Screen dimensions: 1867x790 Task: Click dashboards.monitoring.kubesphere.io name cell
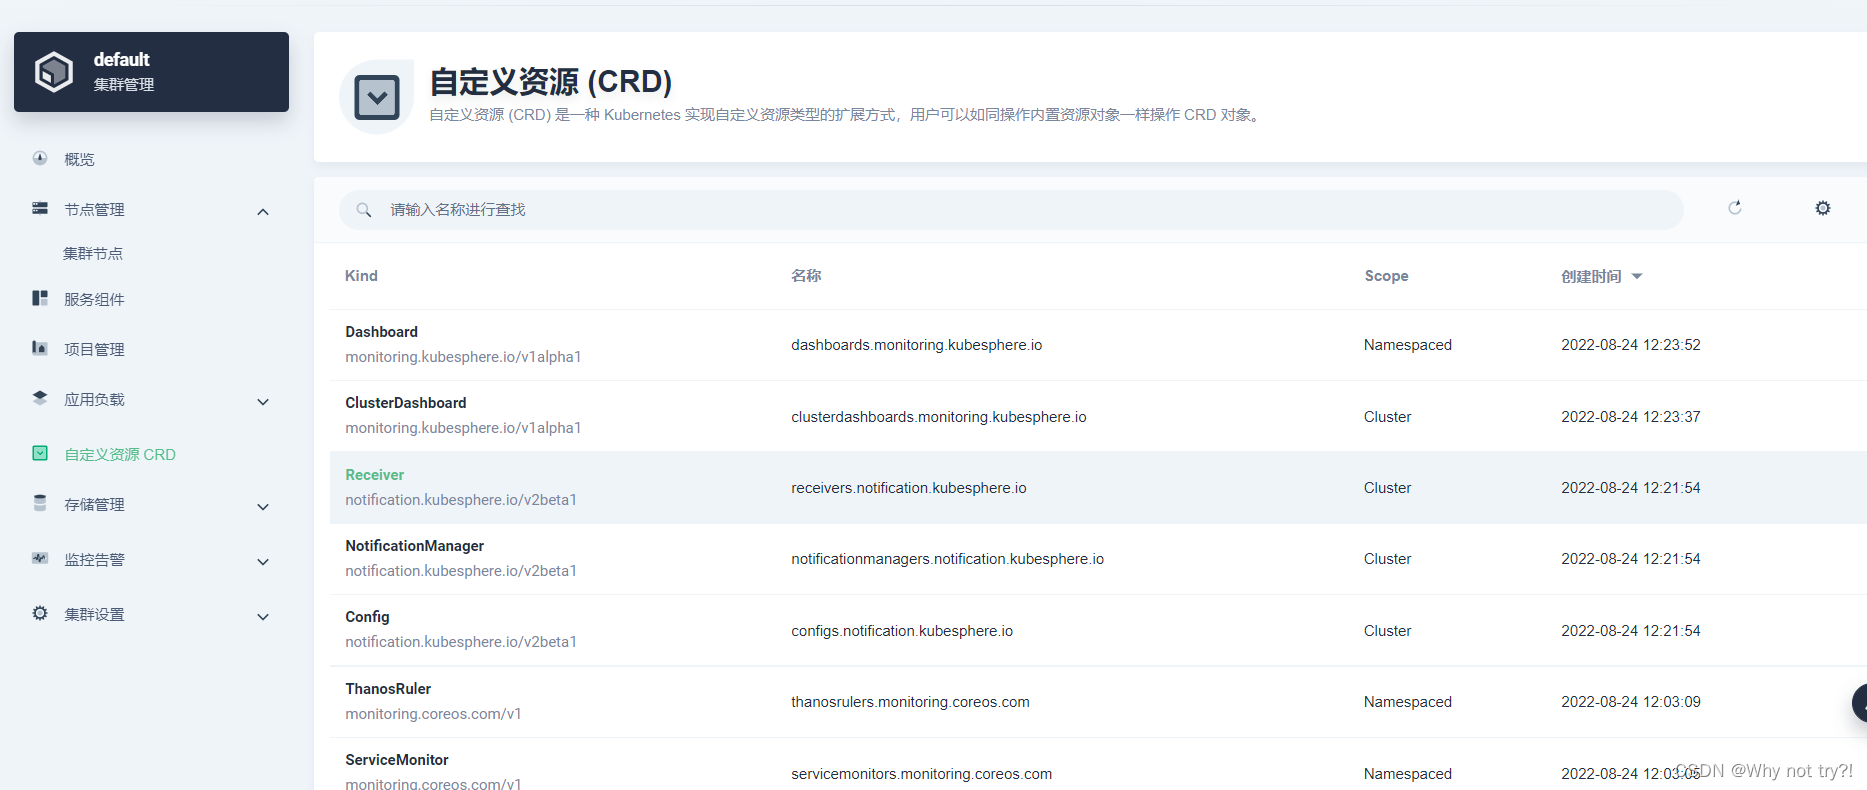[x=917, y=345]
